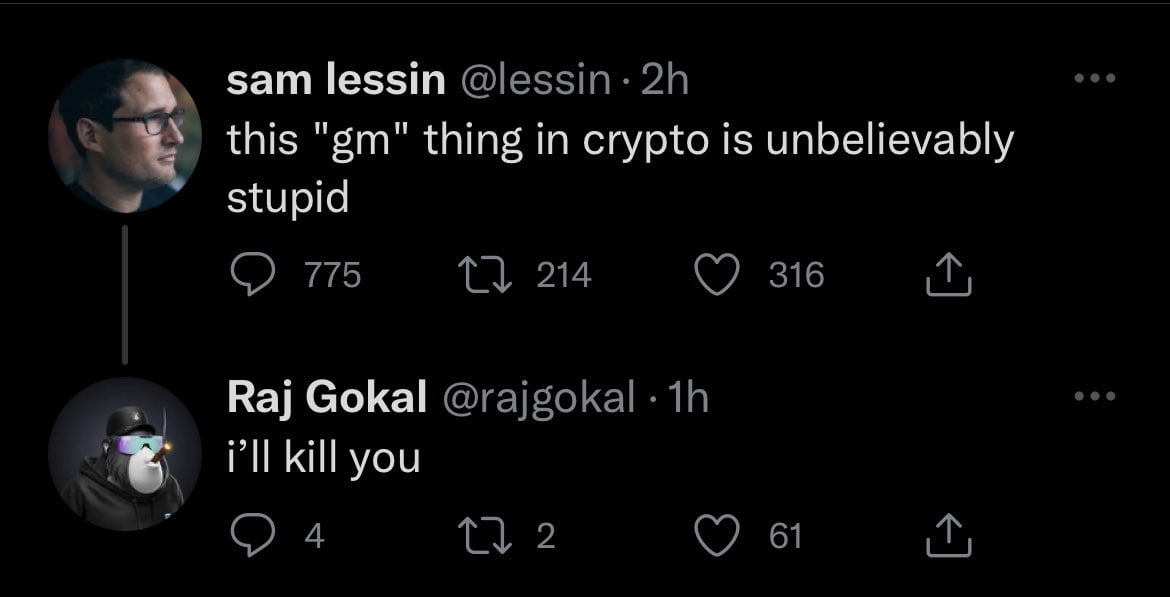The width and height of the screenshot is (1170, 597).
Task: Visit the @rajgokal handle link
Action: 533,399
